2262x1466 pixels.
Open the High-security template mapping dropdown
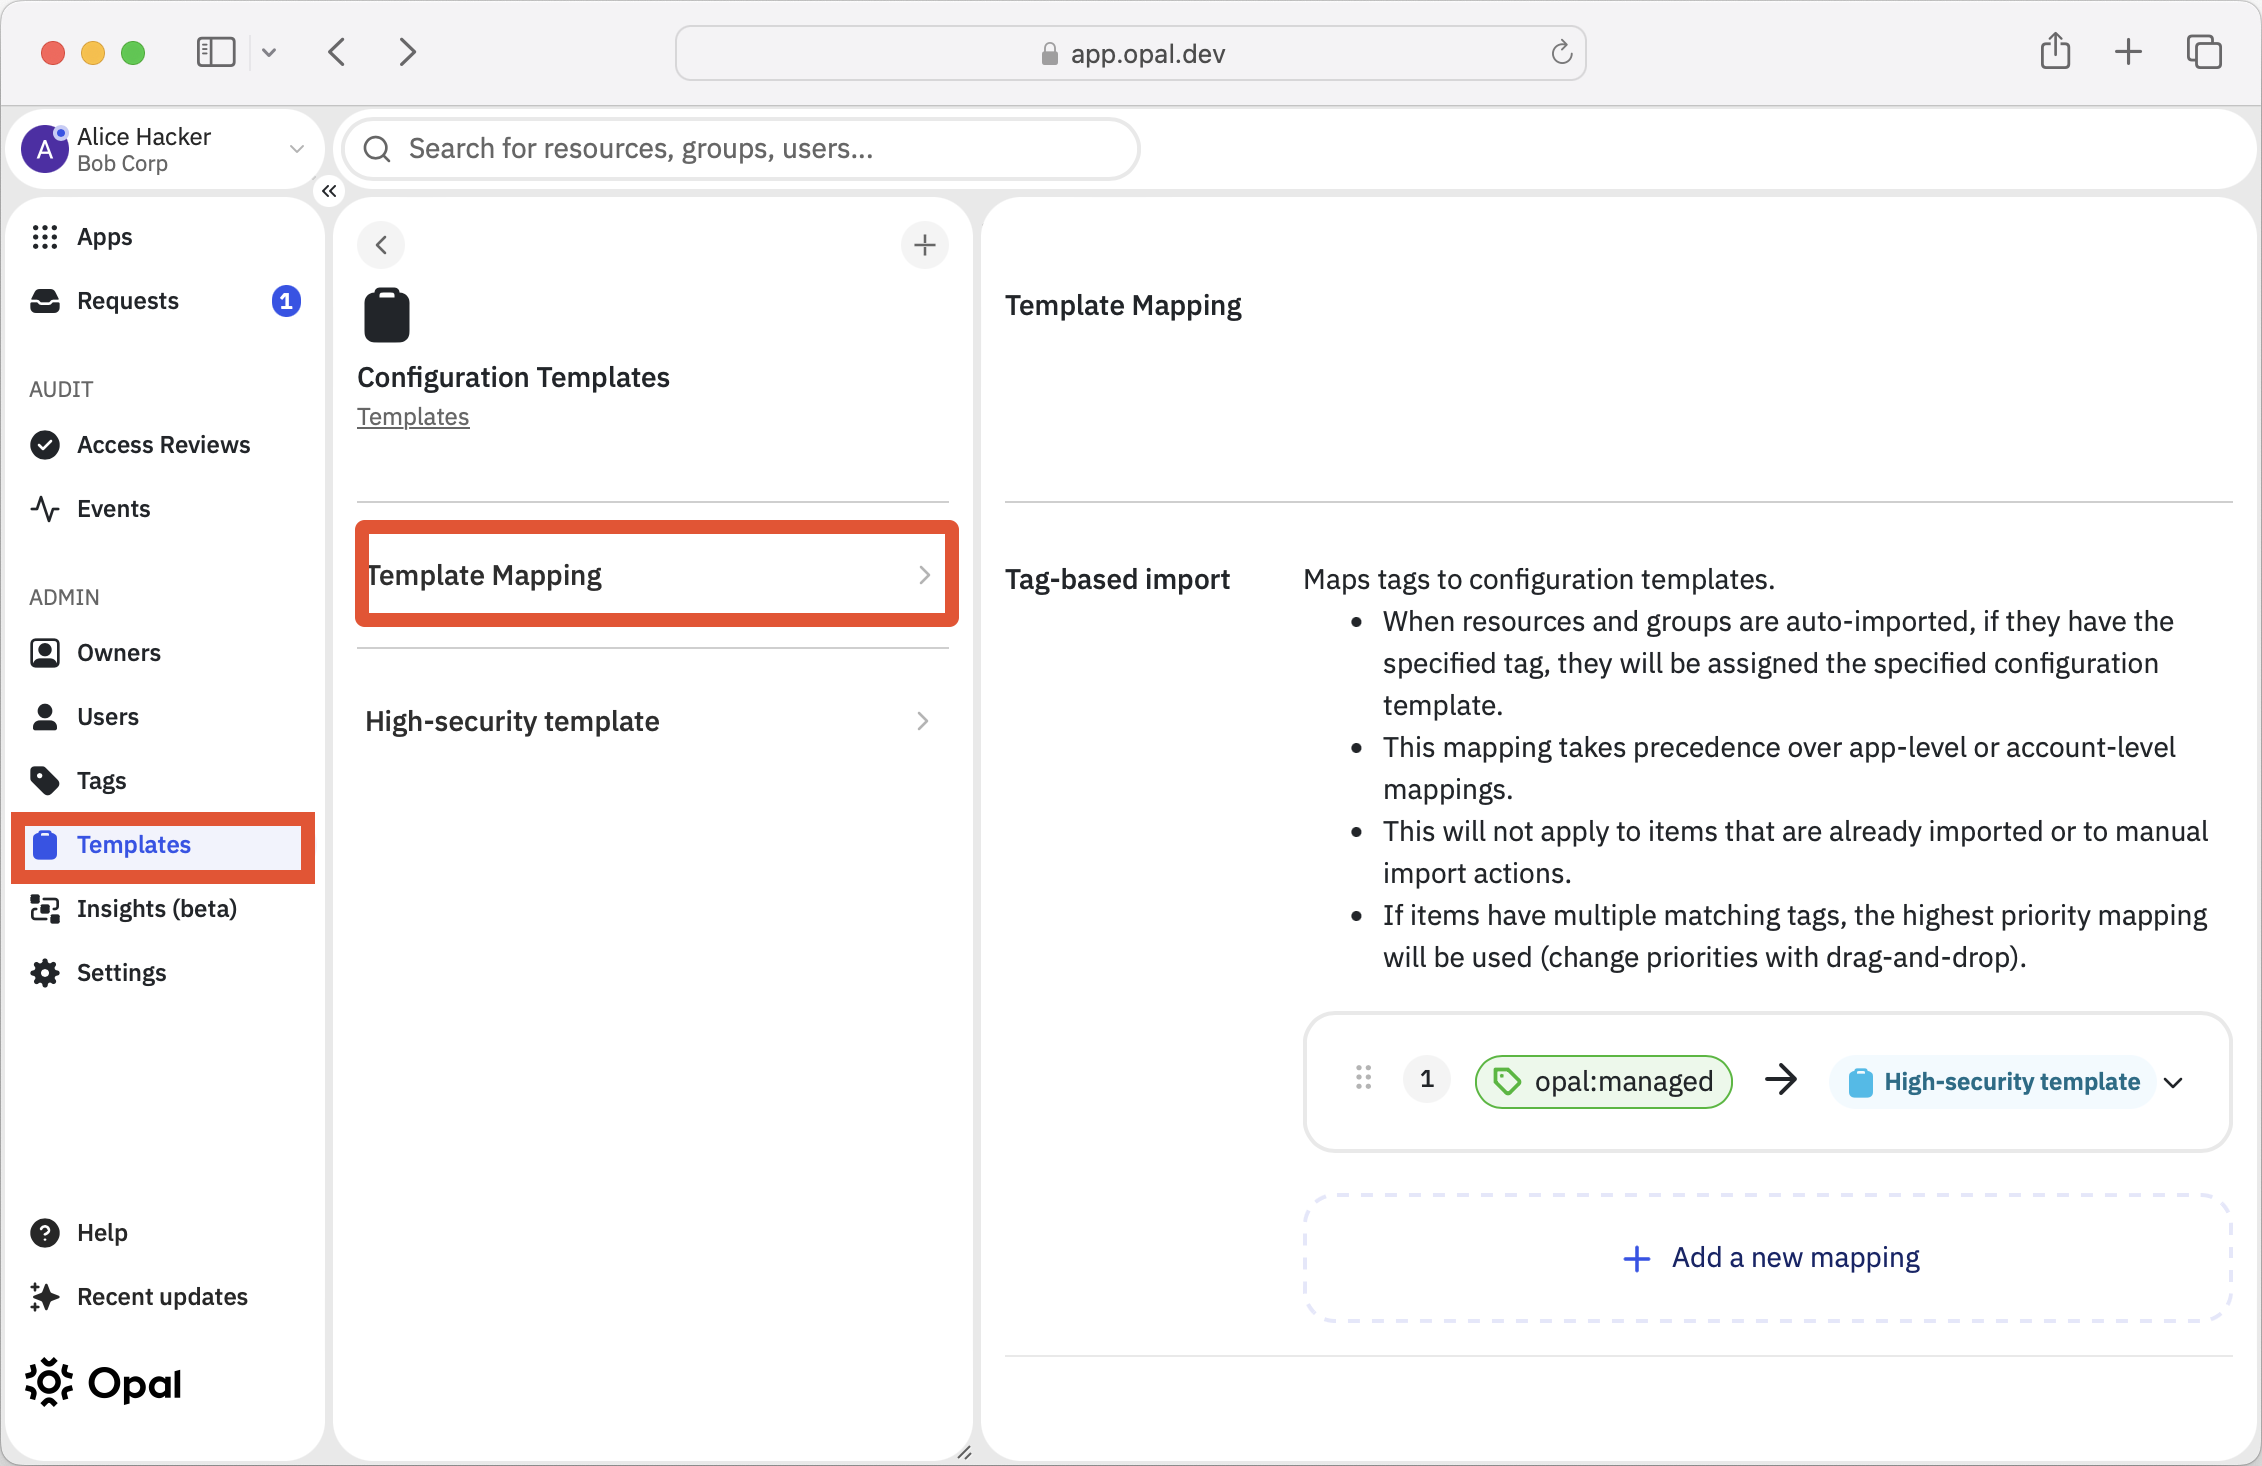click(x=2173, y=1082)
